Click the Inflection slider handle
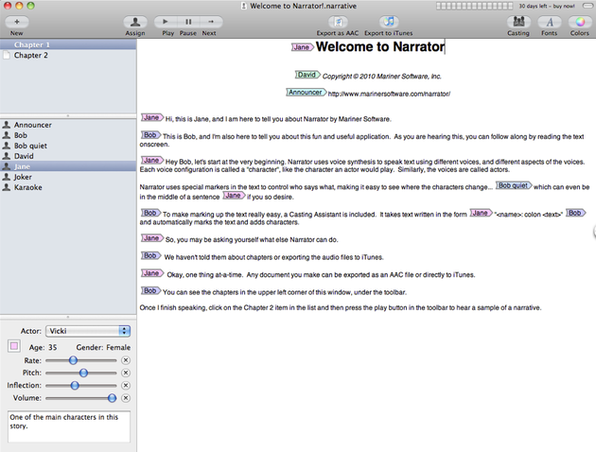 pos(75,385)
